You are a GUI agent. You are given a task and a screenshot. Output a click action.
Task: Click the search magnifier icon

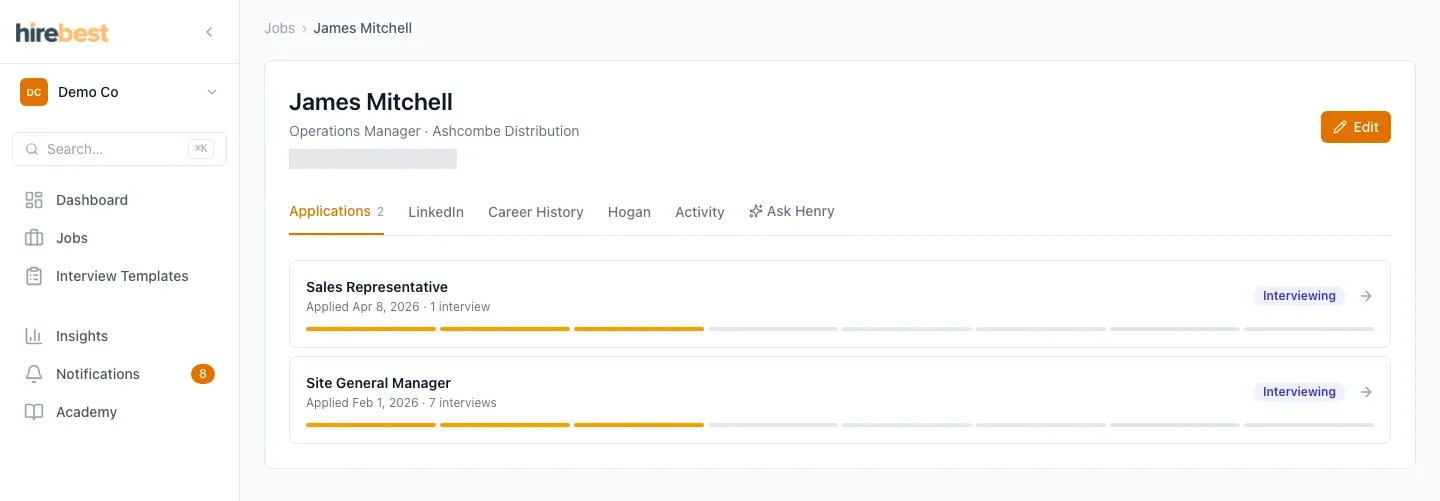[x=33, y=149]
